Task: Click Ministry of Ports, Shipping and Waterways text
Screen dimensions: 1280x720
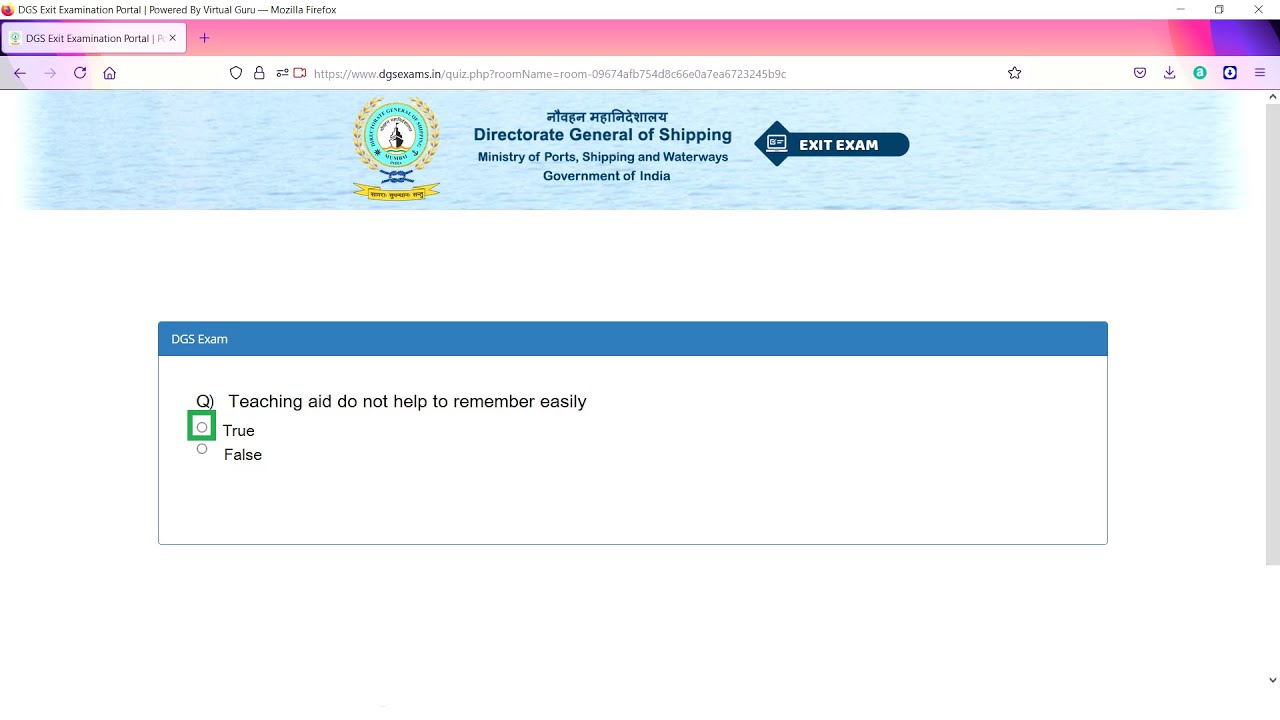Action: click(x=603, y=157)
